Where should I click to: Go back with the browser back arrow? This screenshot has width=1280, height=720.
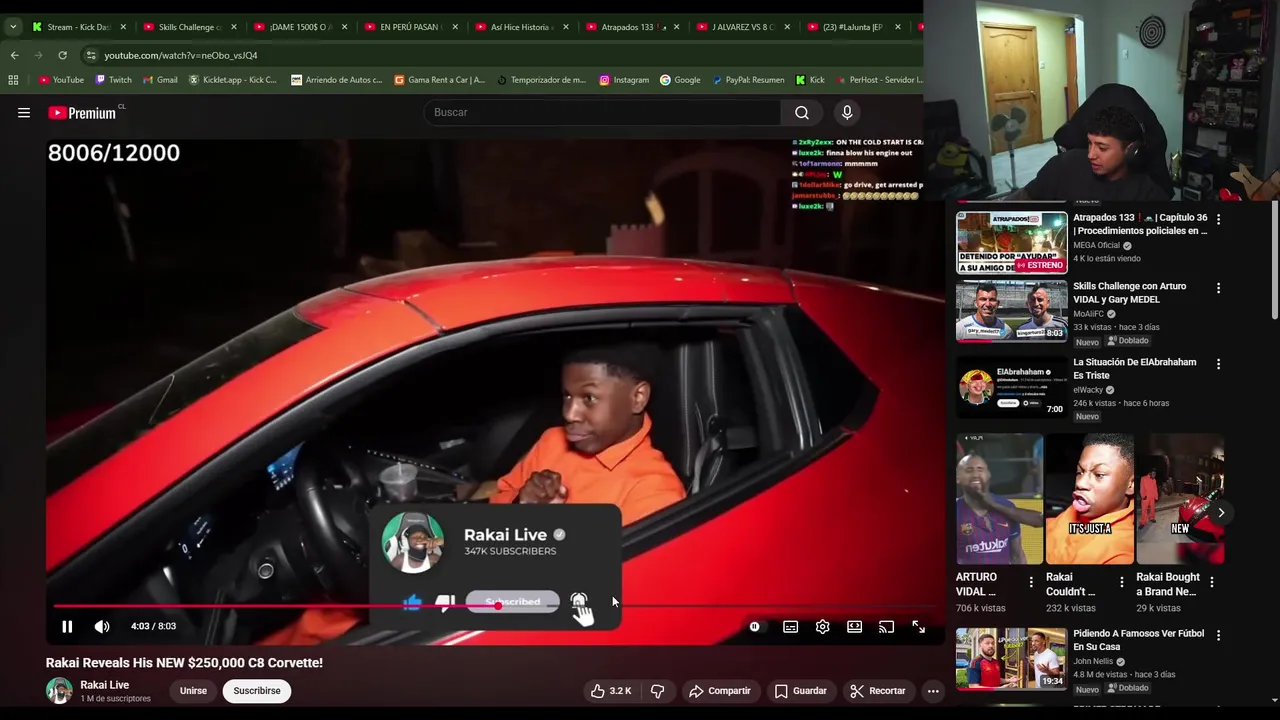pyautogui.click(x=14, y=55)
